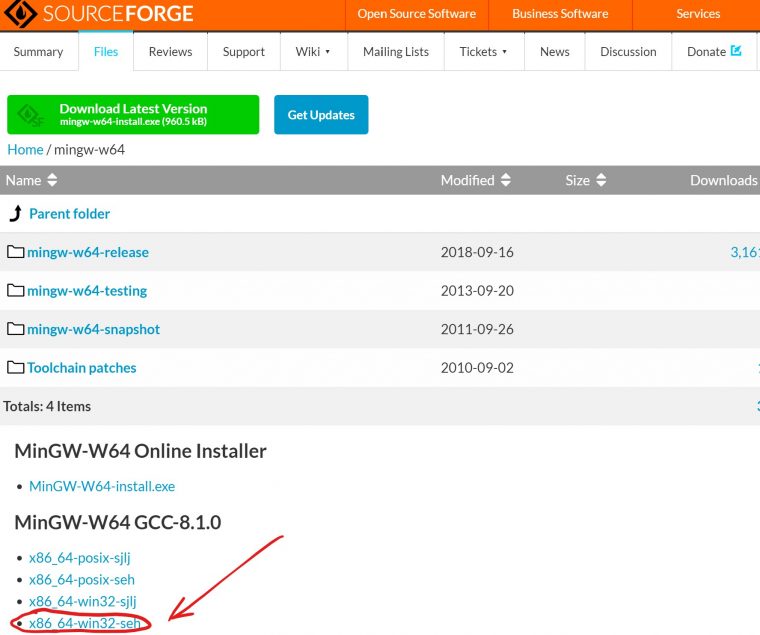This screenshot has width=760, height=635.
Task: Sort the list by Size column arrows
Action: (601, 180)
